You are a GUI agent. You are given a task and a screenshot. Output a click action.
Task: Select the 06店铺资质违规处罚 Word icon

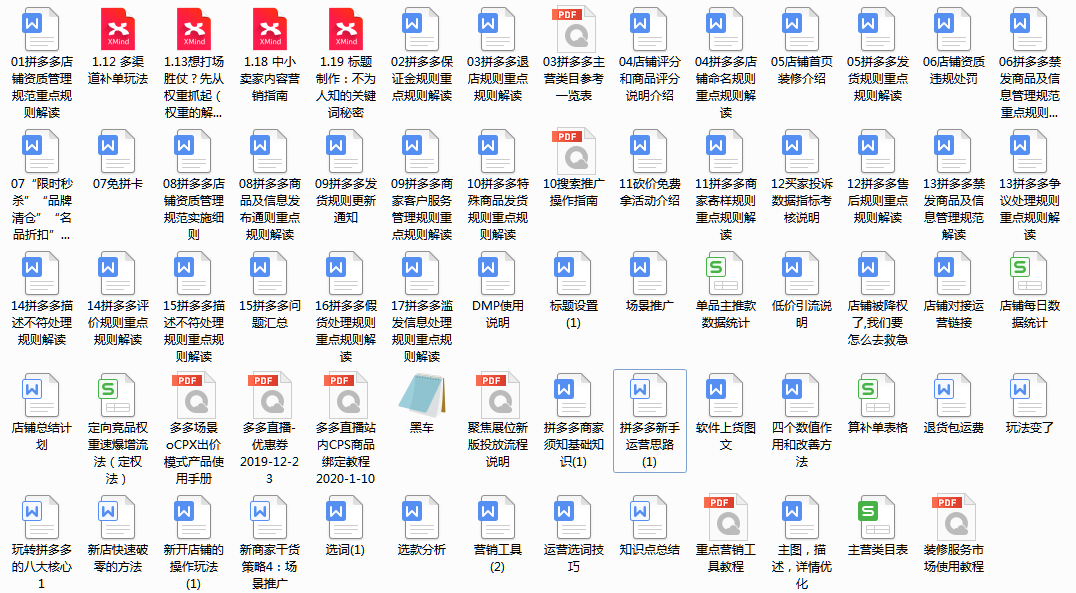pyautogui.click(x=954, y=29)
